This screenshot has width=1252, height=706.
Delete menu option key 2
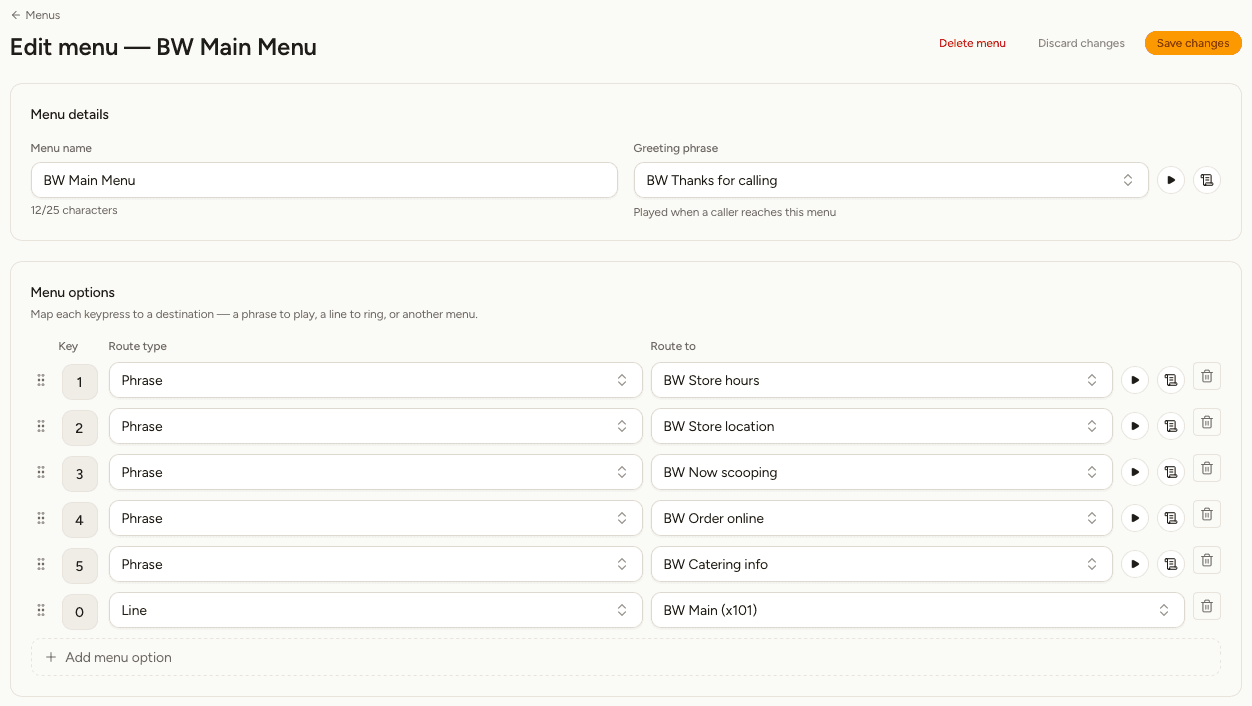click(x=1207, y=422)
